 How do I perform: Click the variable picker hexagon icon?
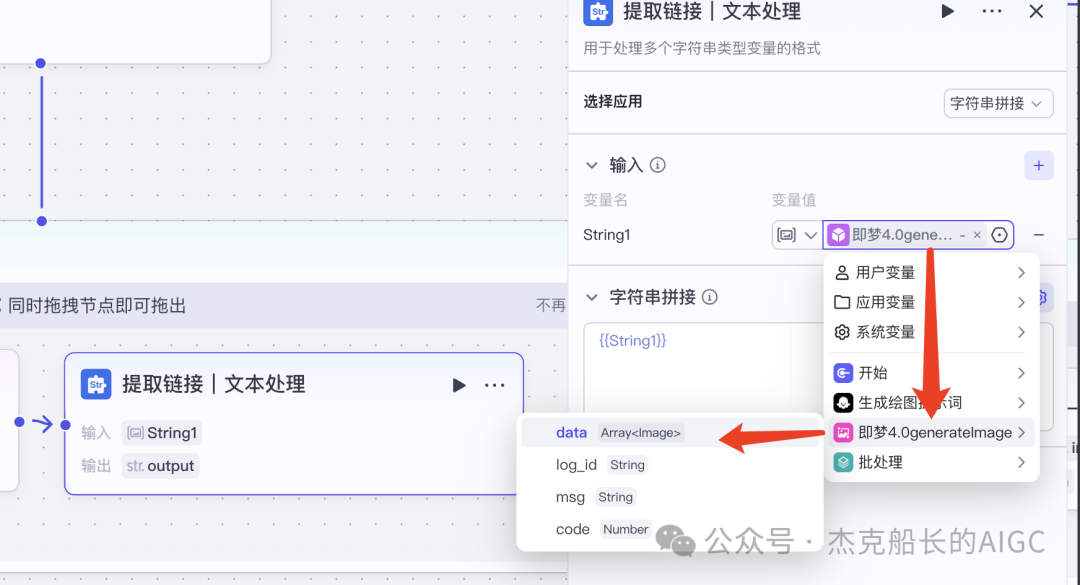point(999,235)
